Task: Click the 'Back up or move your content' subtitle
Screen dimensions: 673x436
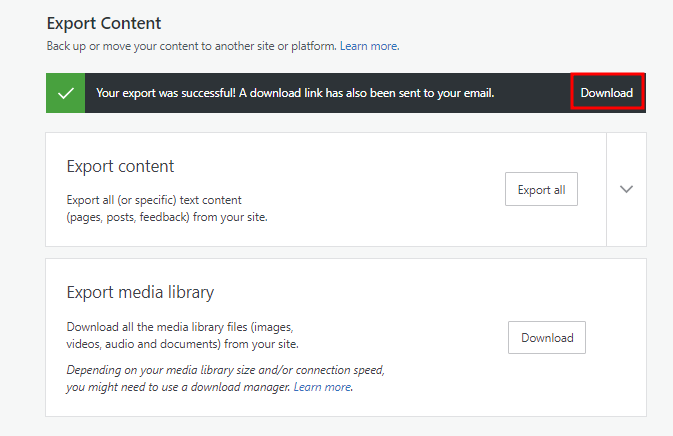Action: click(x=190, y=46)
